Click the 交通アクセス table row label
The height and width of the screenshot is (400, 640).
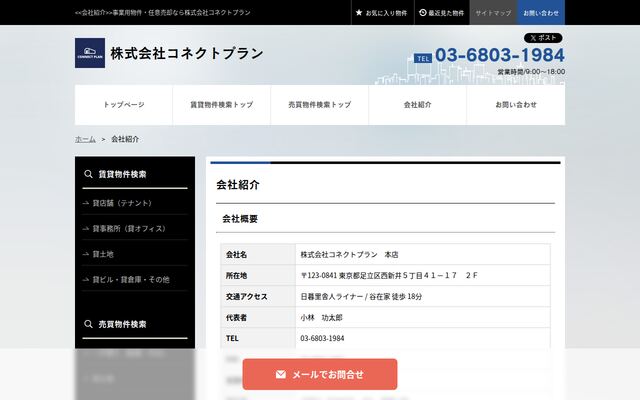pyautogui.click(x=247, y=297)
